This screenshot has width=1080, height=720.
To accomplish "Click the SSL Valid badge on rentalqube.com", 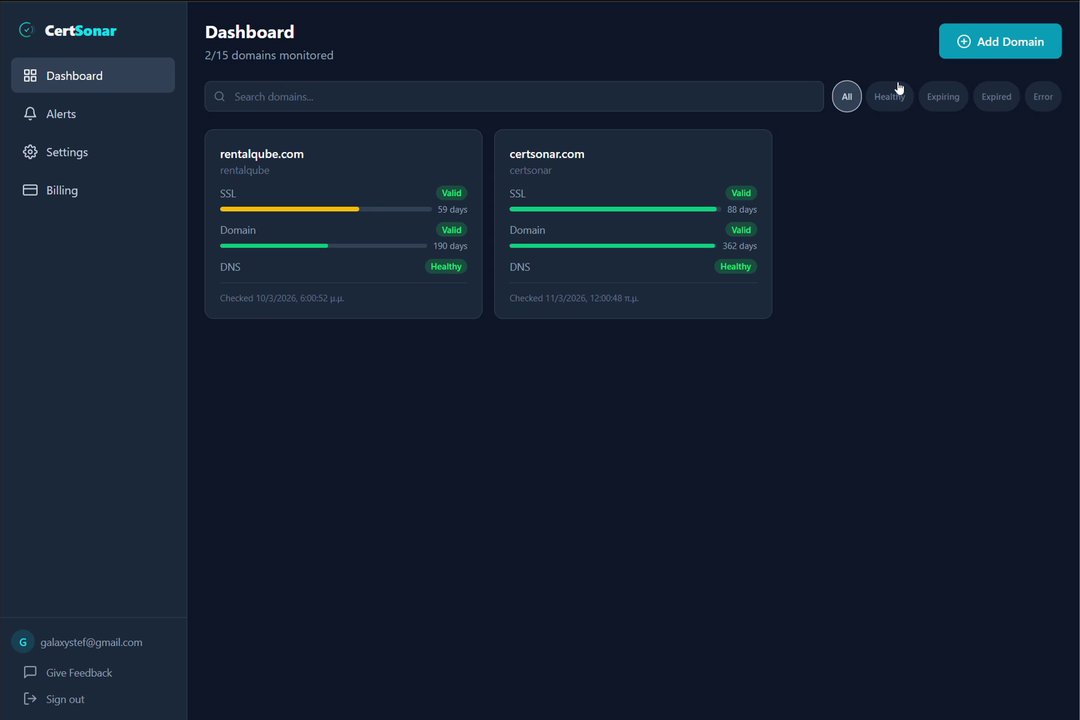I will point(451,193).
